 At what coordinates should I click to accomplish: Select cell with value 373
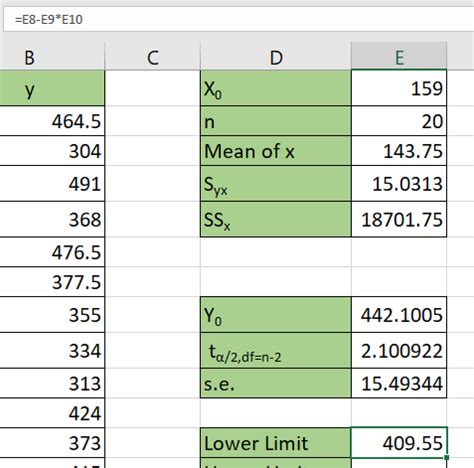pos(52,443)
